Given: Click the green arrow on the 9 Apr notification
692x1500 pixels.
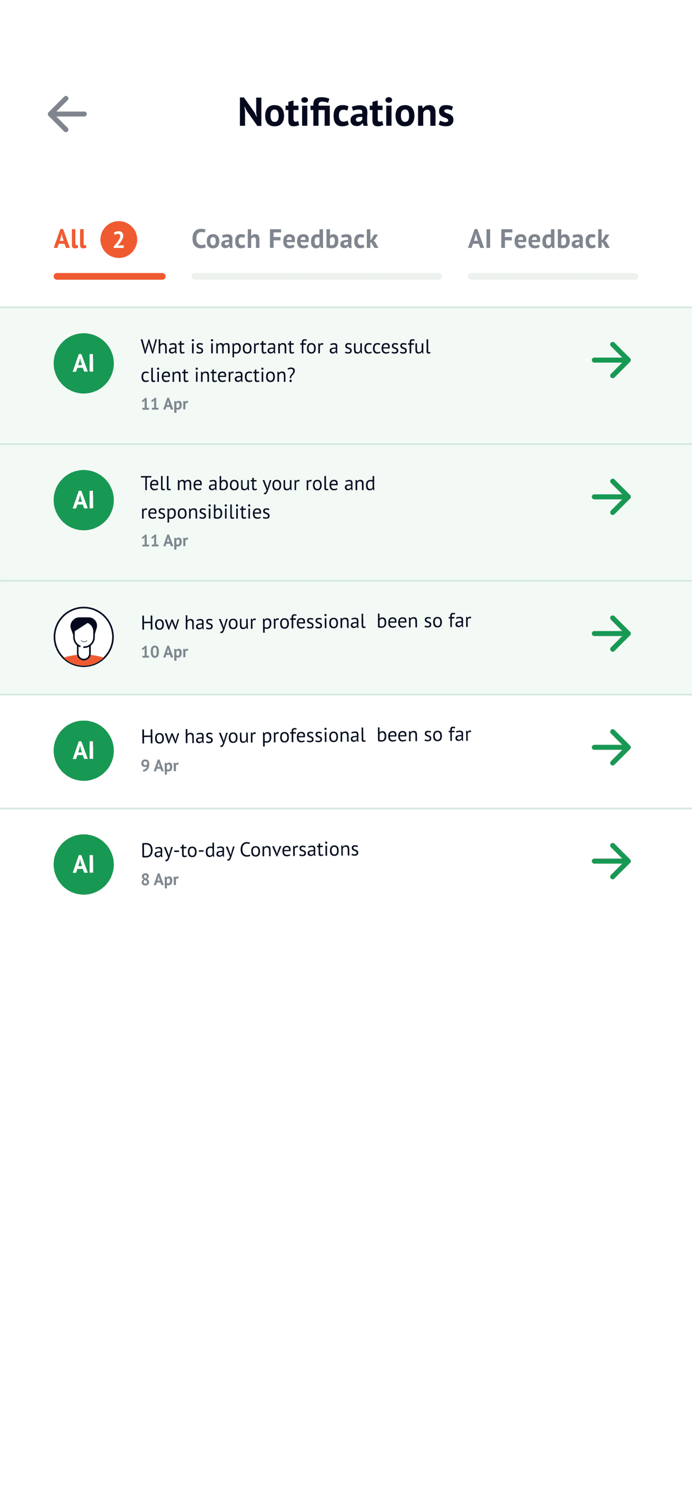Looking at the screenshot, I should pyautogui.click(x=612, y=746).
